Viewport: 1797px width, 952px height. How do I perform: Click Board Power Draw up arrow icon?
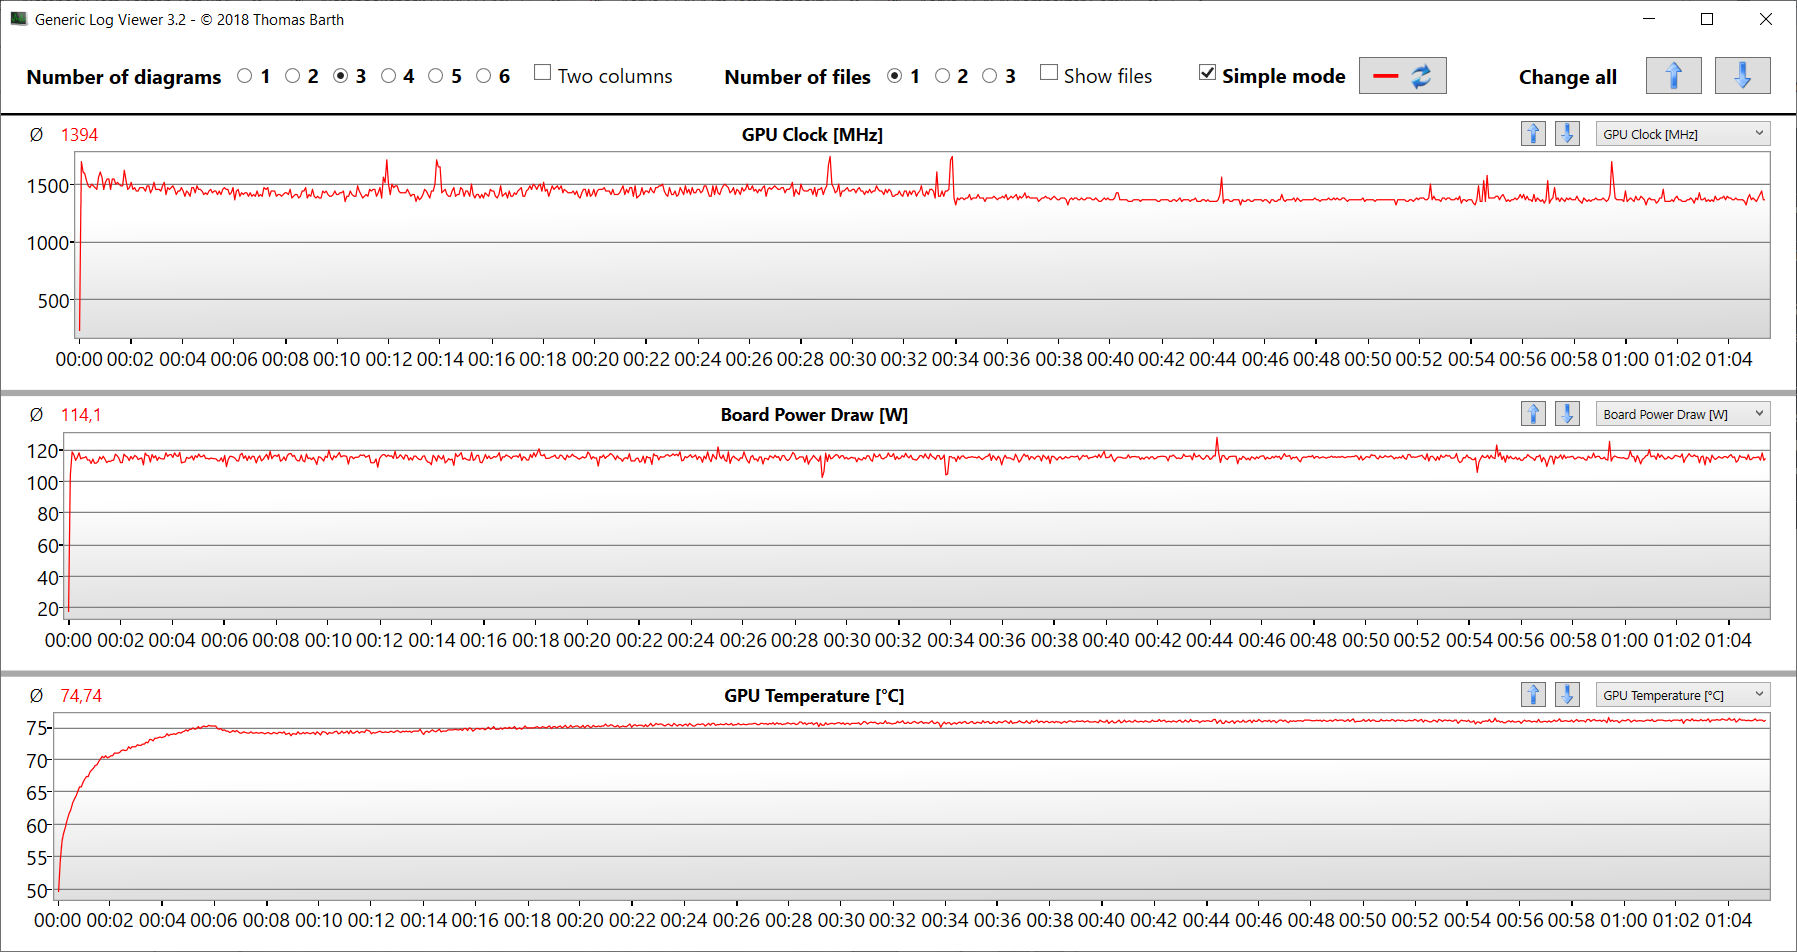click(x=1533, y=414)
